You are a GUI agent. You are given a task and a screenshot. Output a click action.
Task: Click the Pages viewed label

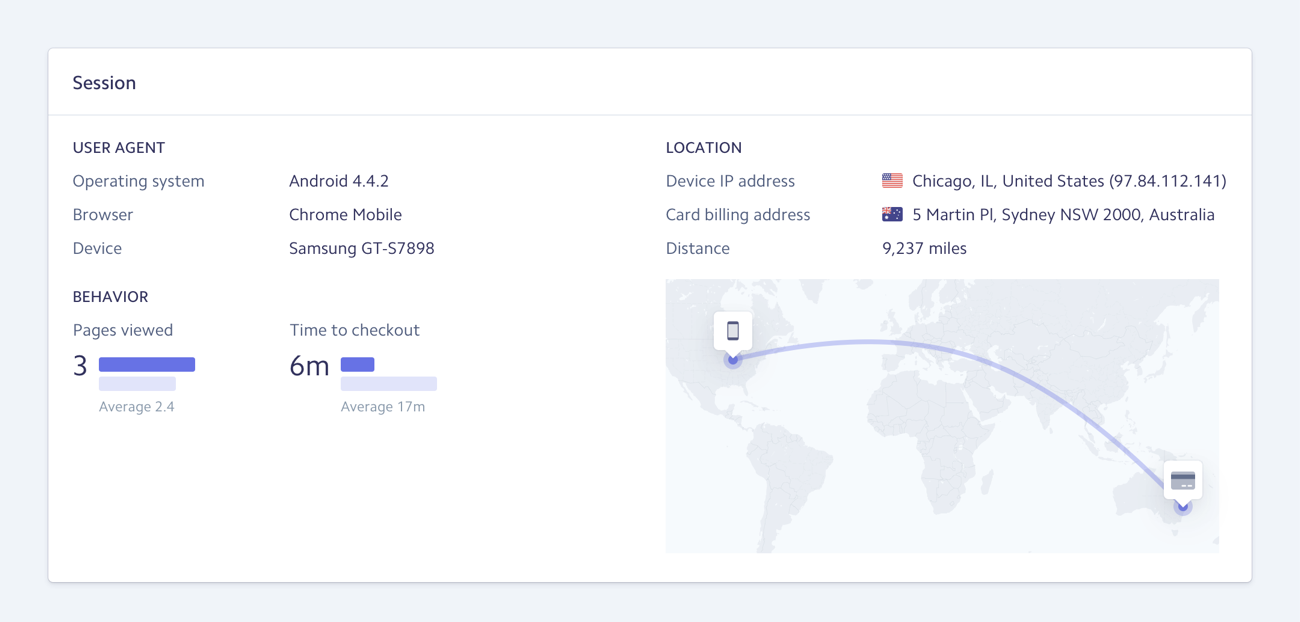point(123,330)
